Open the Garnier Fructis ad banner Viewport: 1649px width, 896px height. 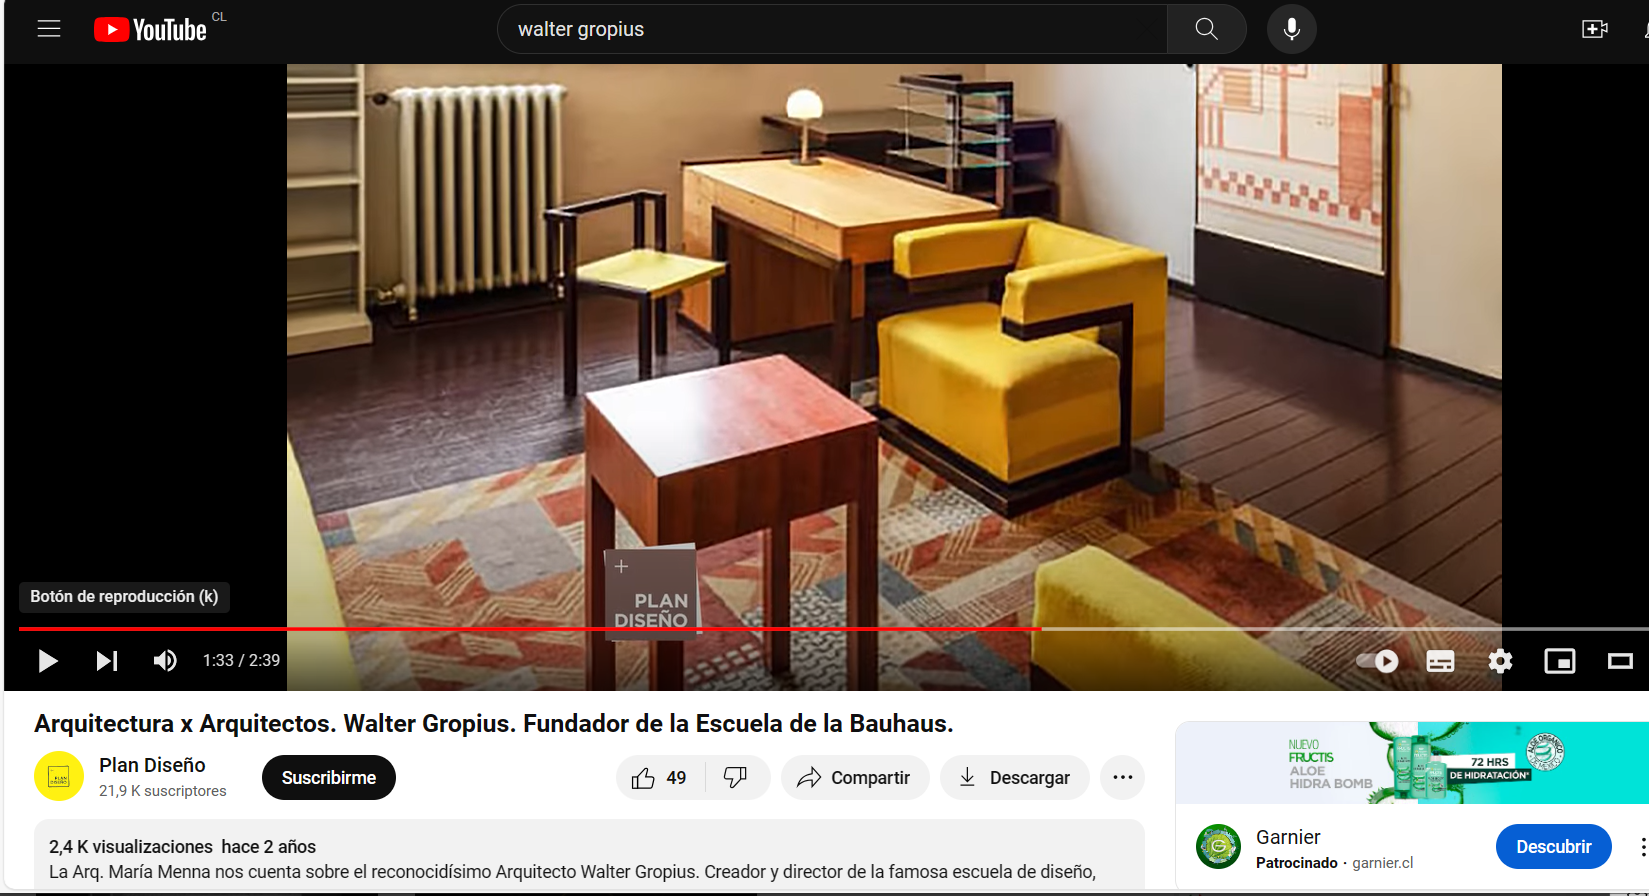click(1412, 763)
